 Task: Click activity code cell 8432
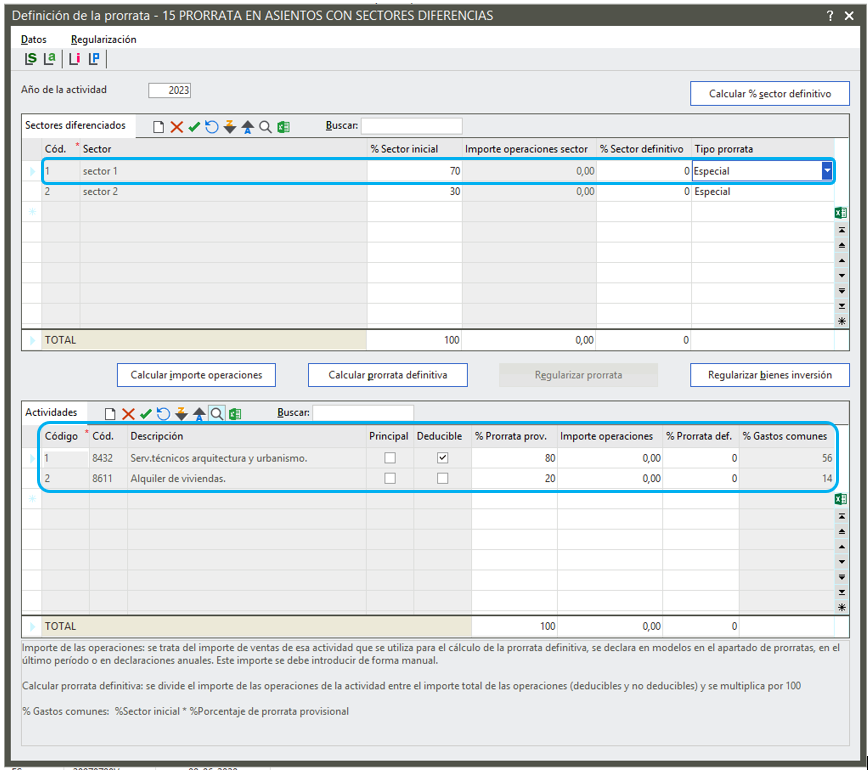click(108, 458)
